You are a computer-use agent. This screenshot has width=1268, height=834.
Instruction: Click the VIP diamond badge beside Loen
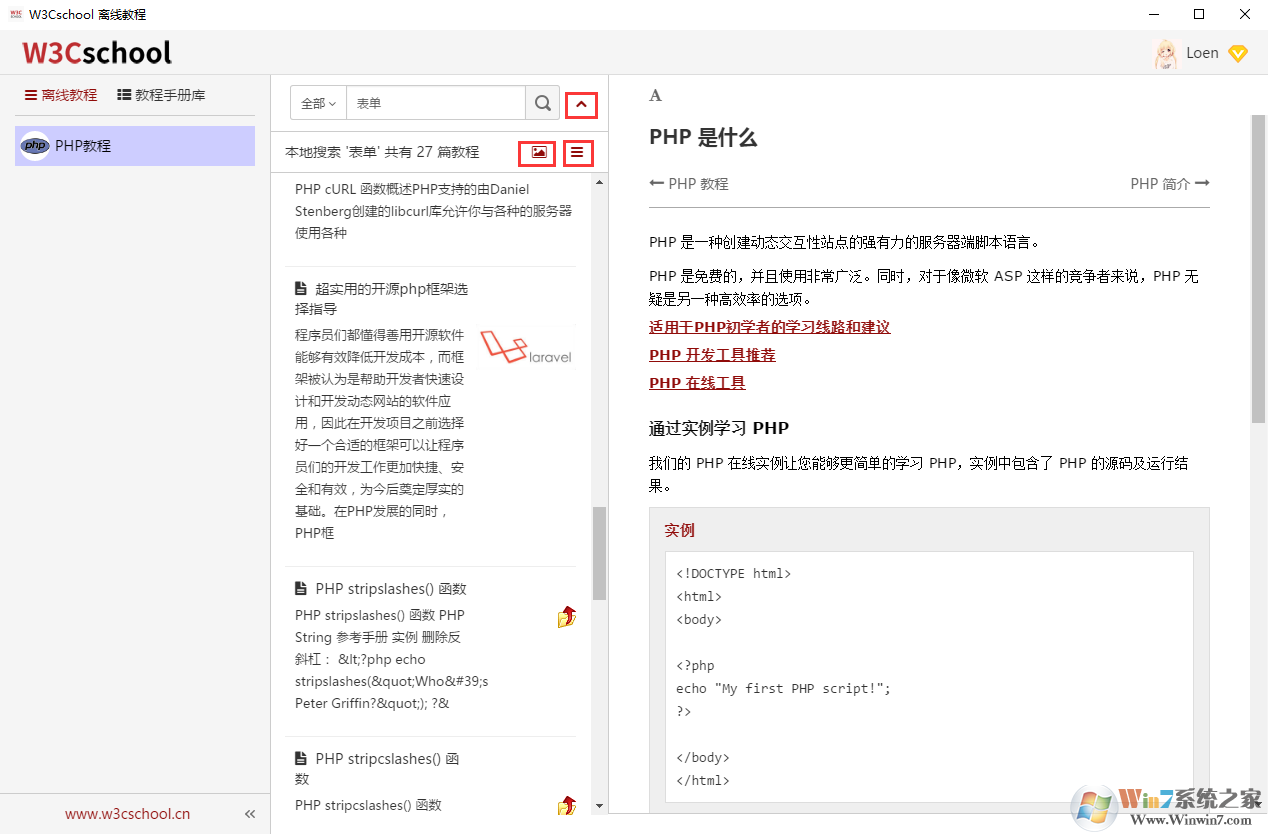tap(1238, 53)
